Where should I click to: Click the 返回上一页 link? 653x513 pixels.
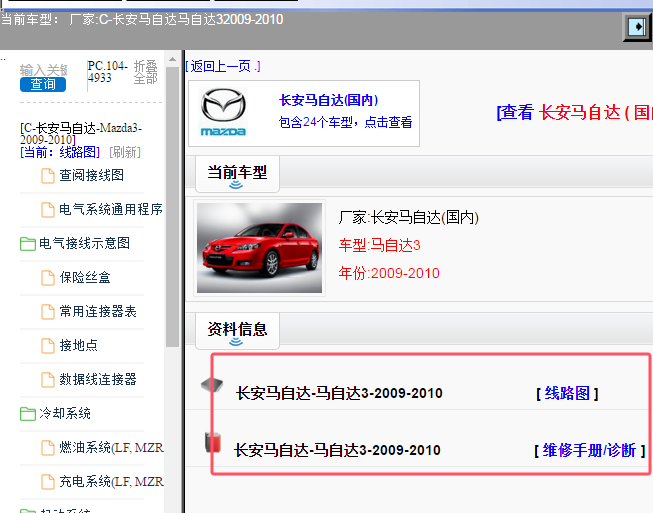pos(223,66)
